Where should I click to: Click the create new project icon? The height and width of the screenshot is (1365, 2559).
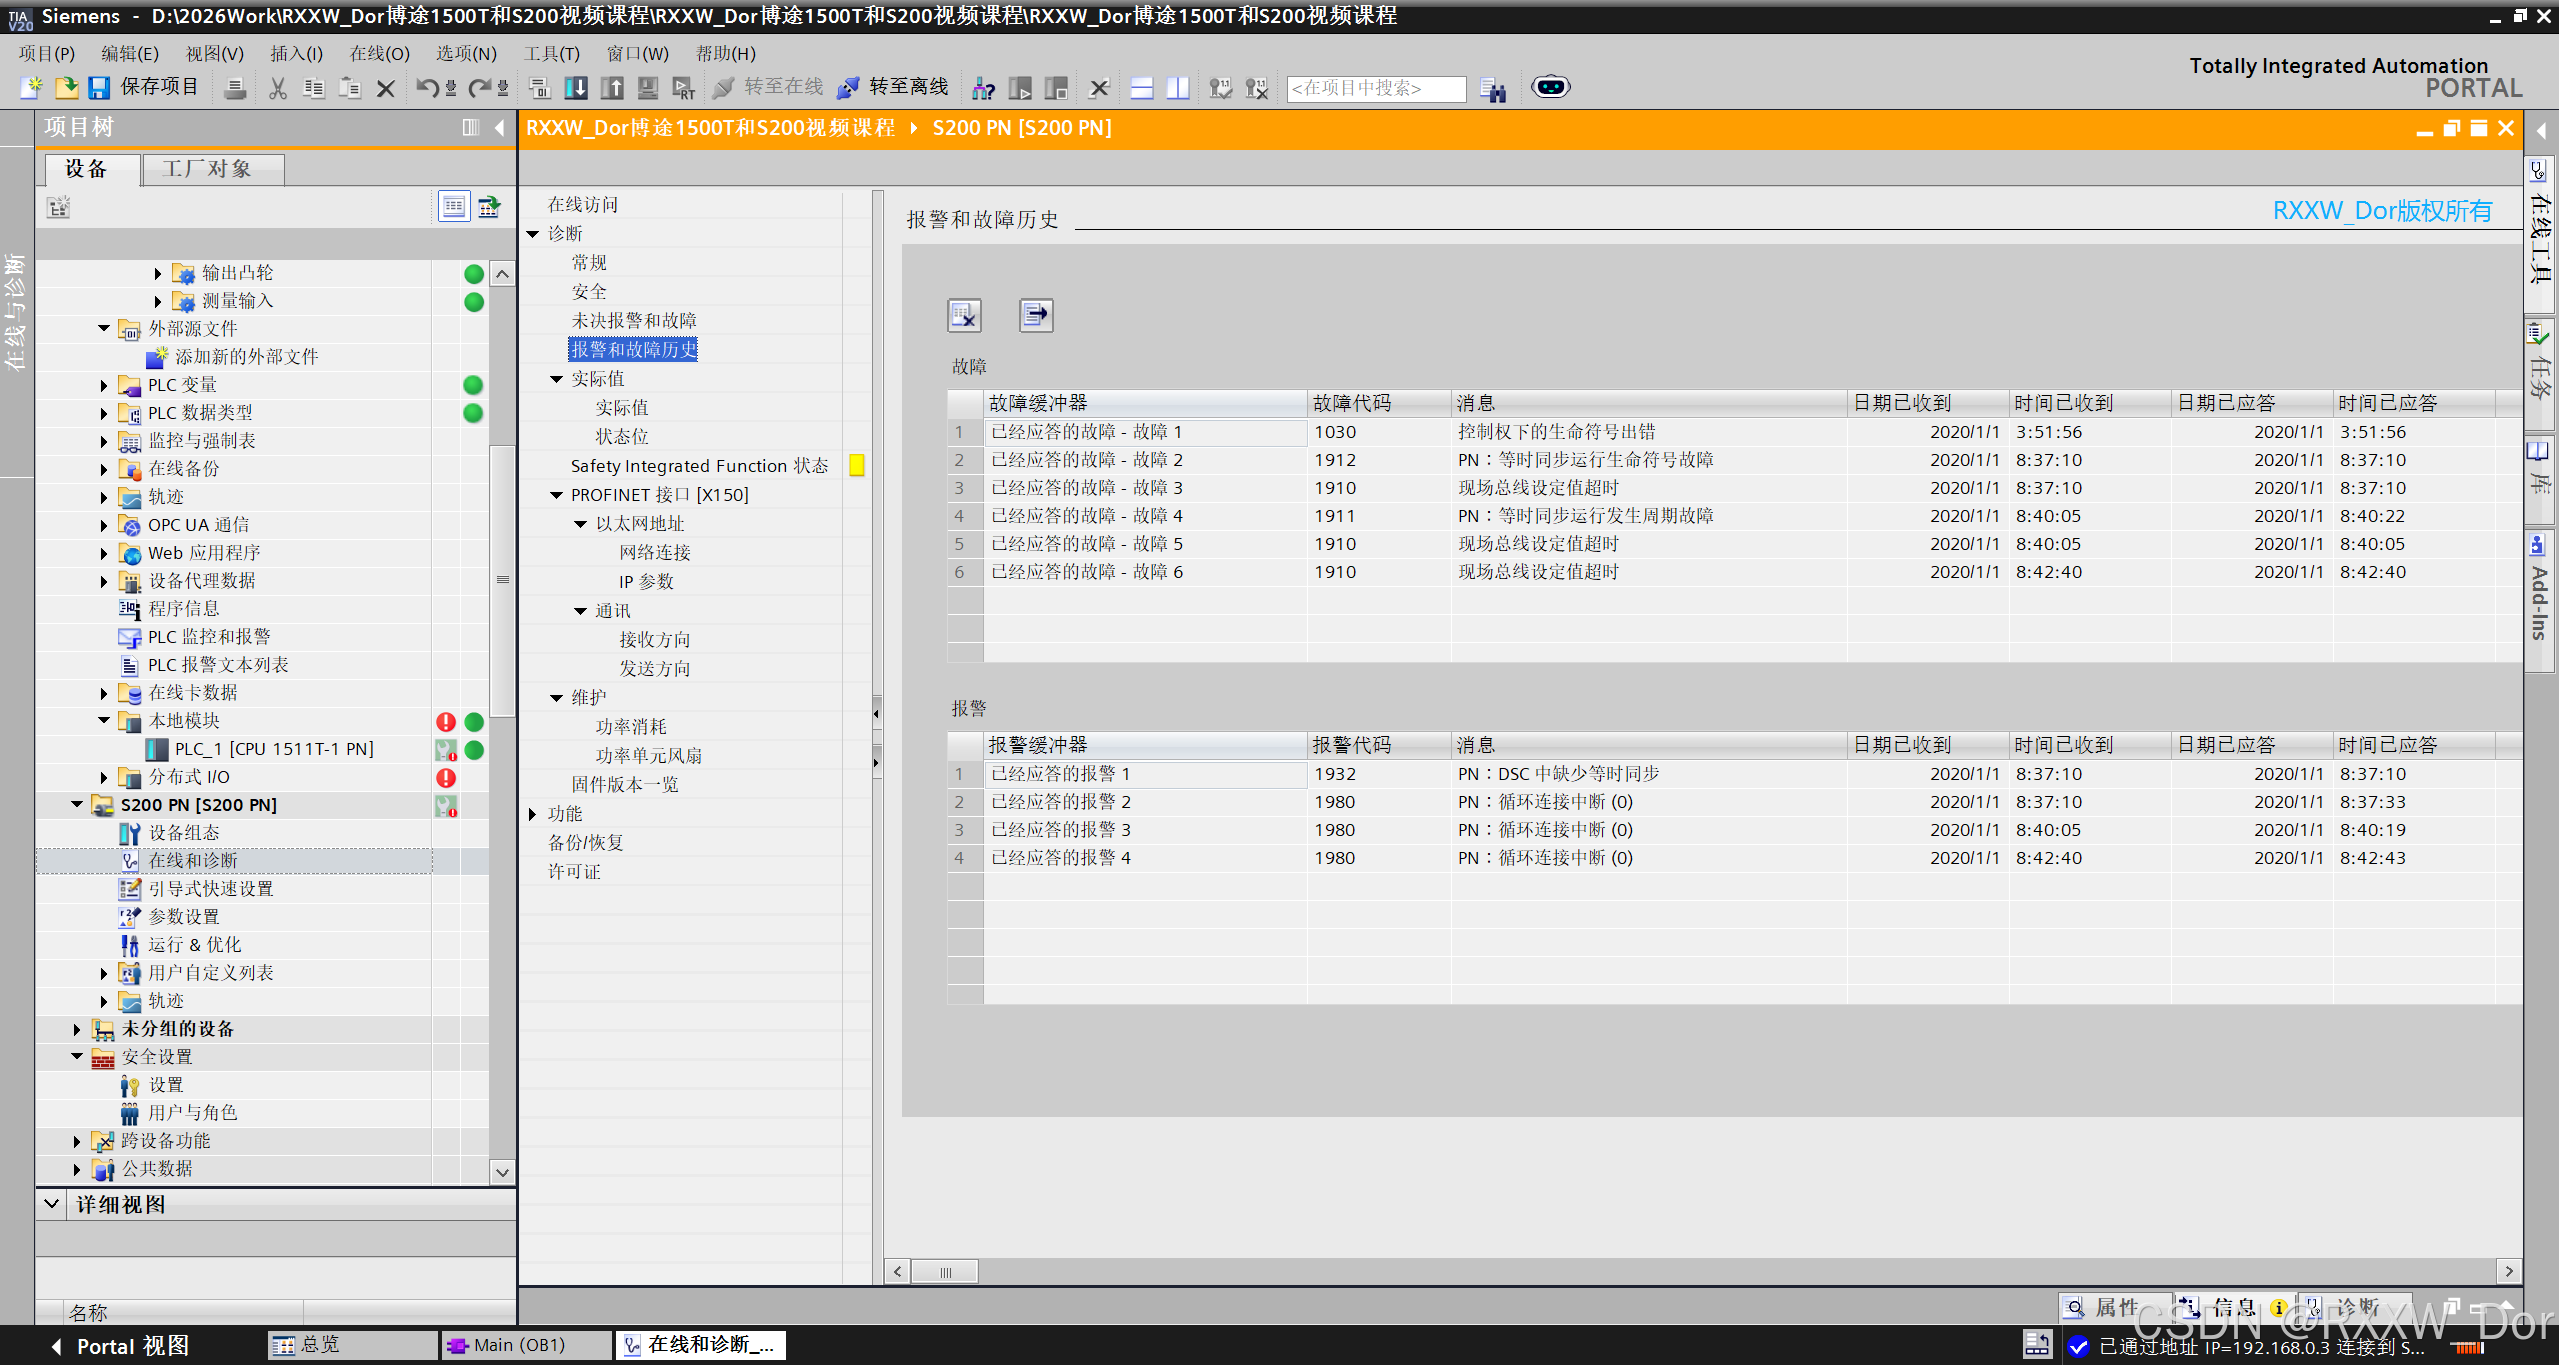[x=31, y=88]
